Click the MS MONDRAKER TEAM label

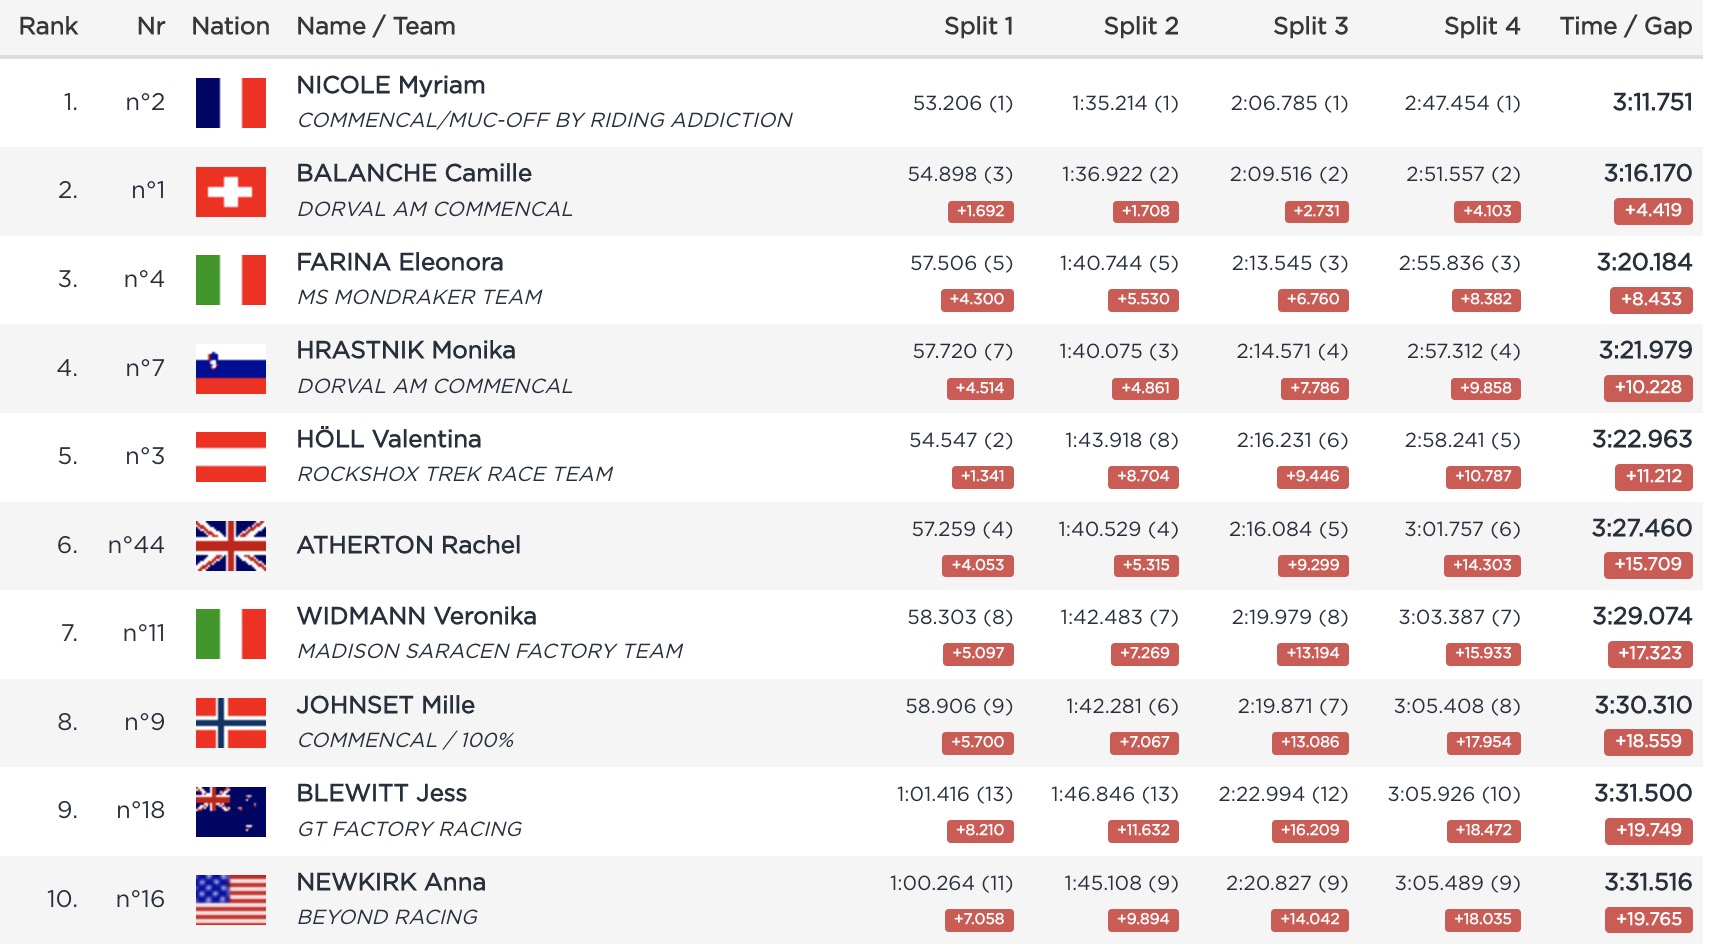(420, 298)
